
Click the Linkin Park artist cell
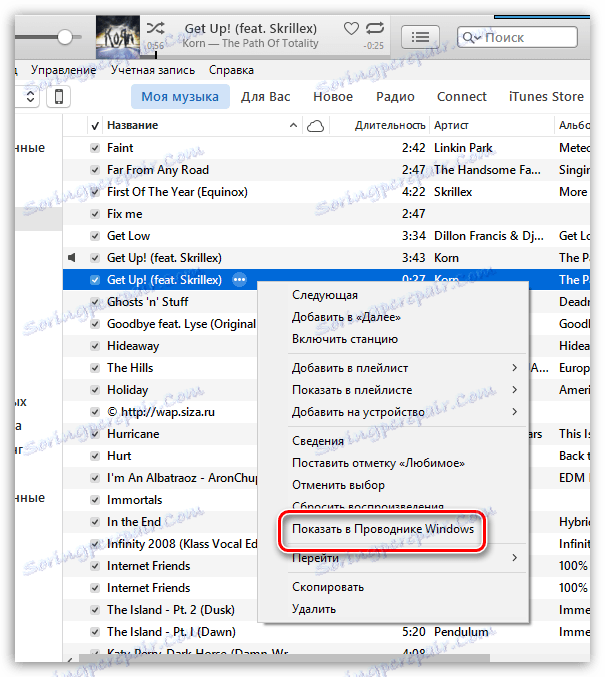click(x=463, y=148)
